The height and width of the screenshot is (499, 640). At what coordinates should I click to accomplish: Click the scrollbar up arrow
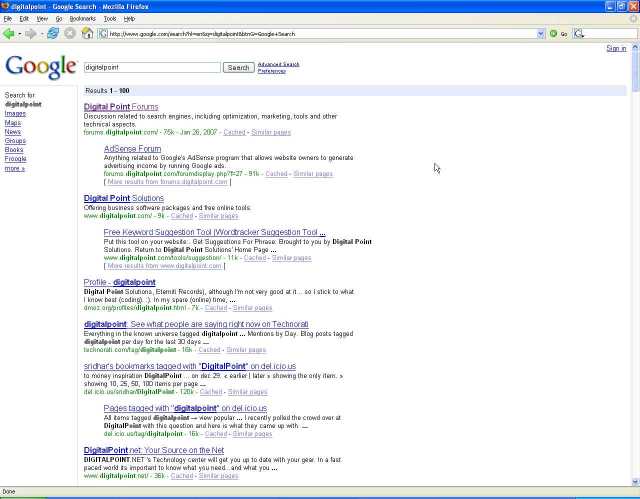pos(635,47)
